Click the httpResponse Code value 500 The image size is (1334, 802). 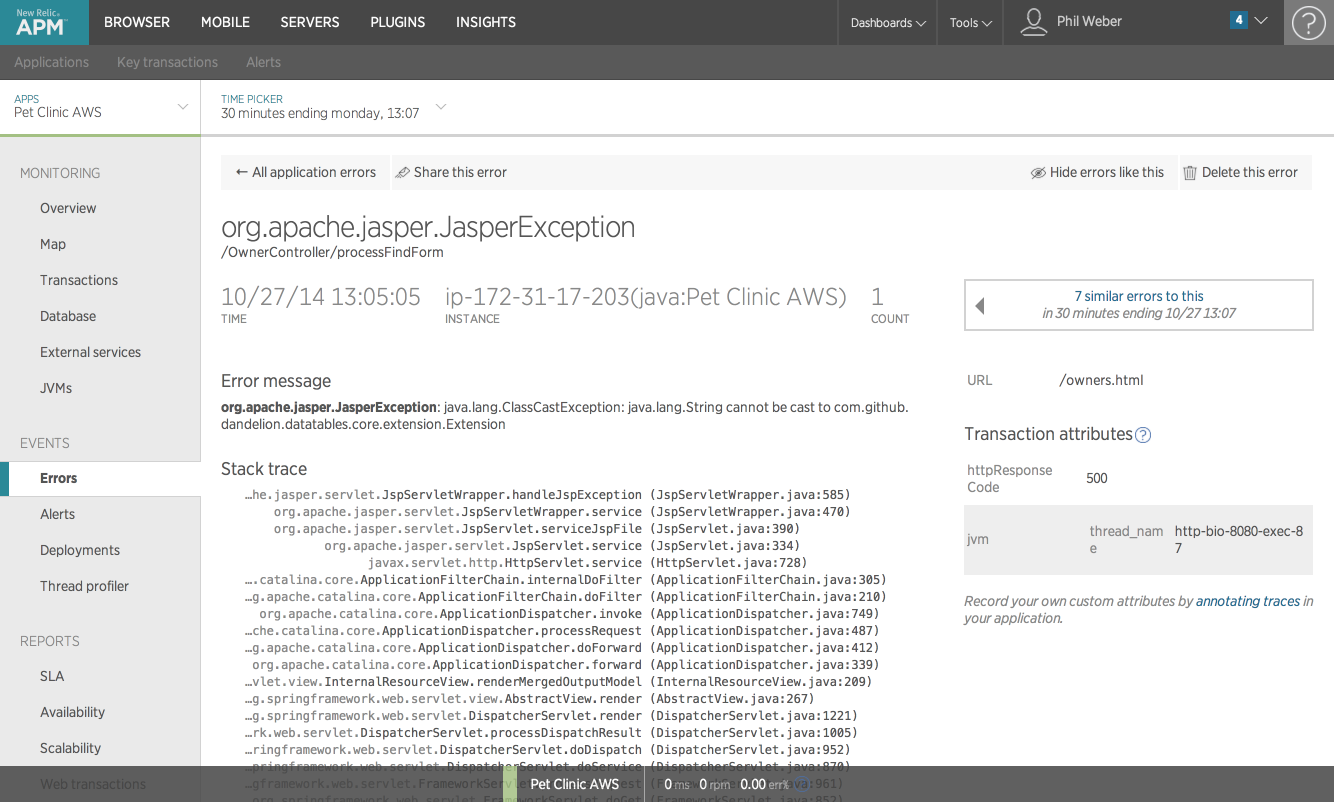click(1097, 478)
